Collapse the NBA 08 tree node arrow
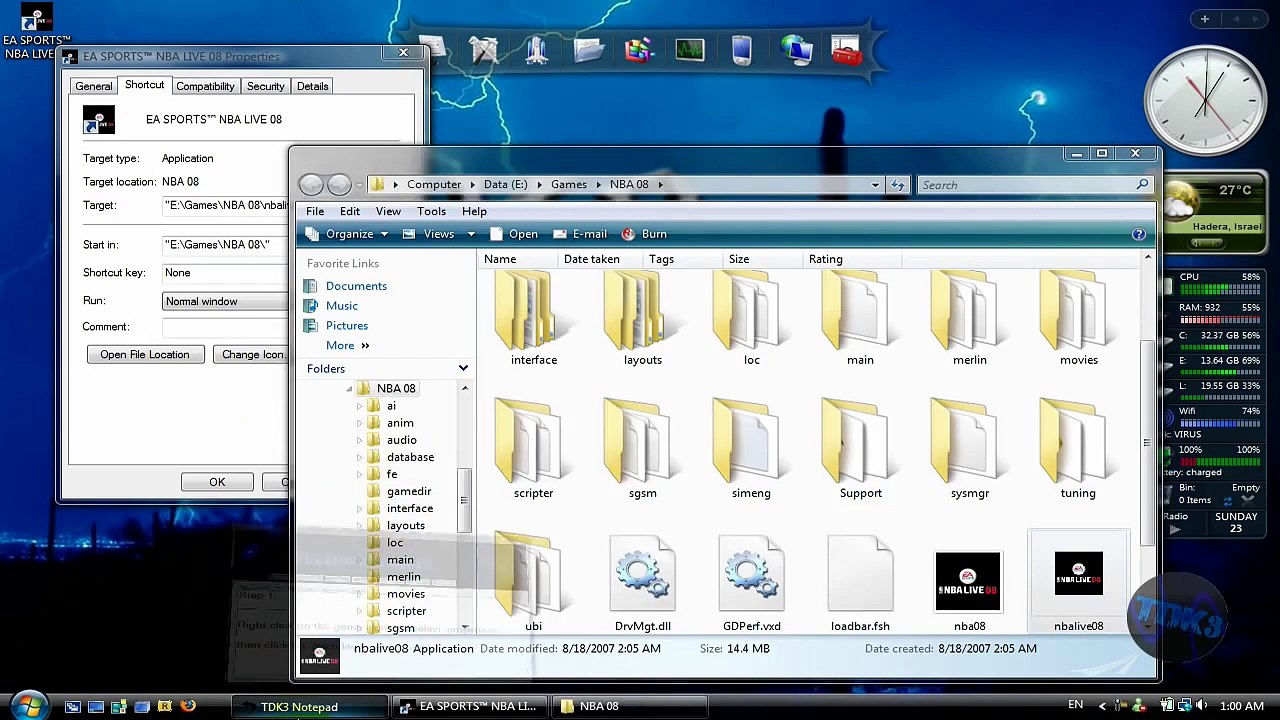Screen dimensions: 1280x720 tap(349, 389)
